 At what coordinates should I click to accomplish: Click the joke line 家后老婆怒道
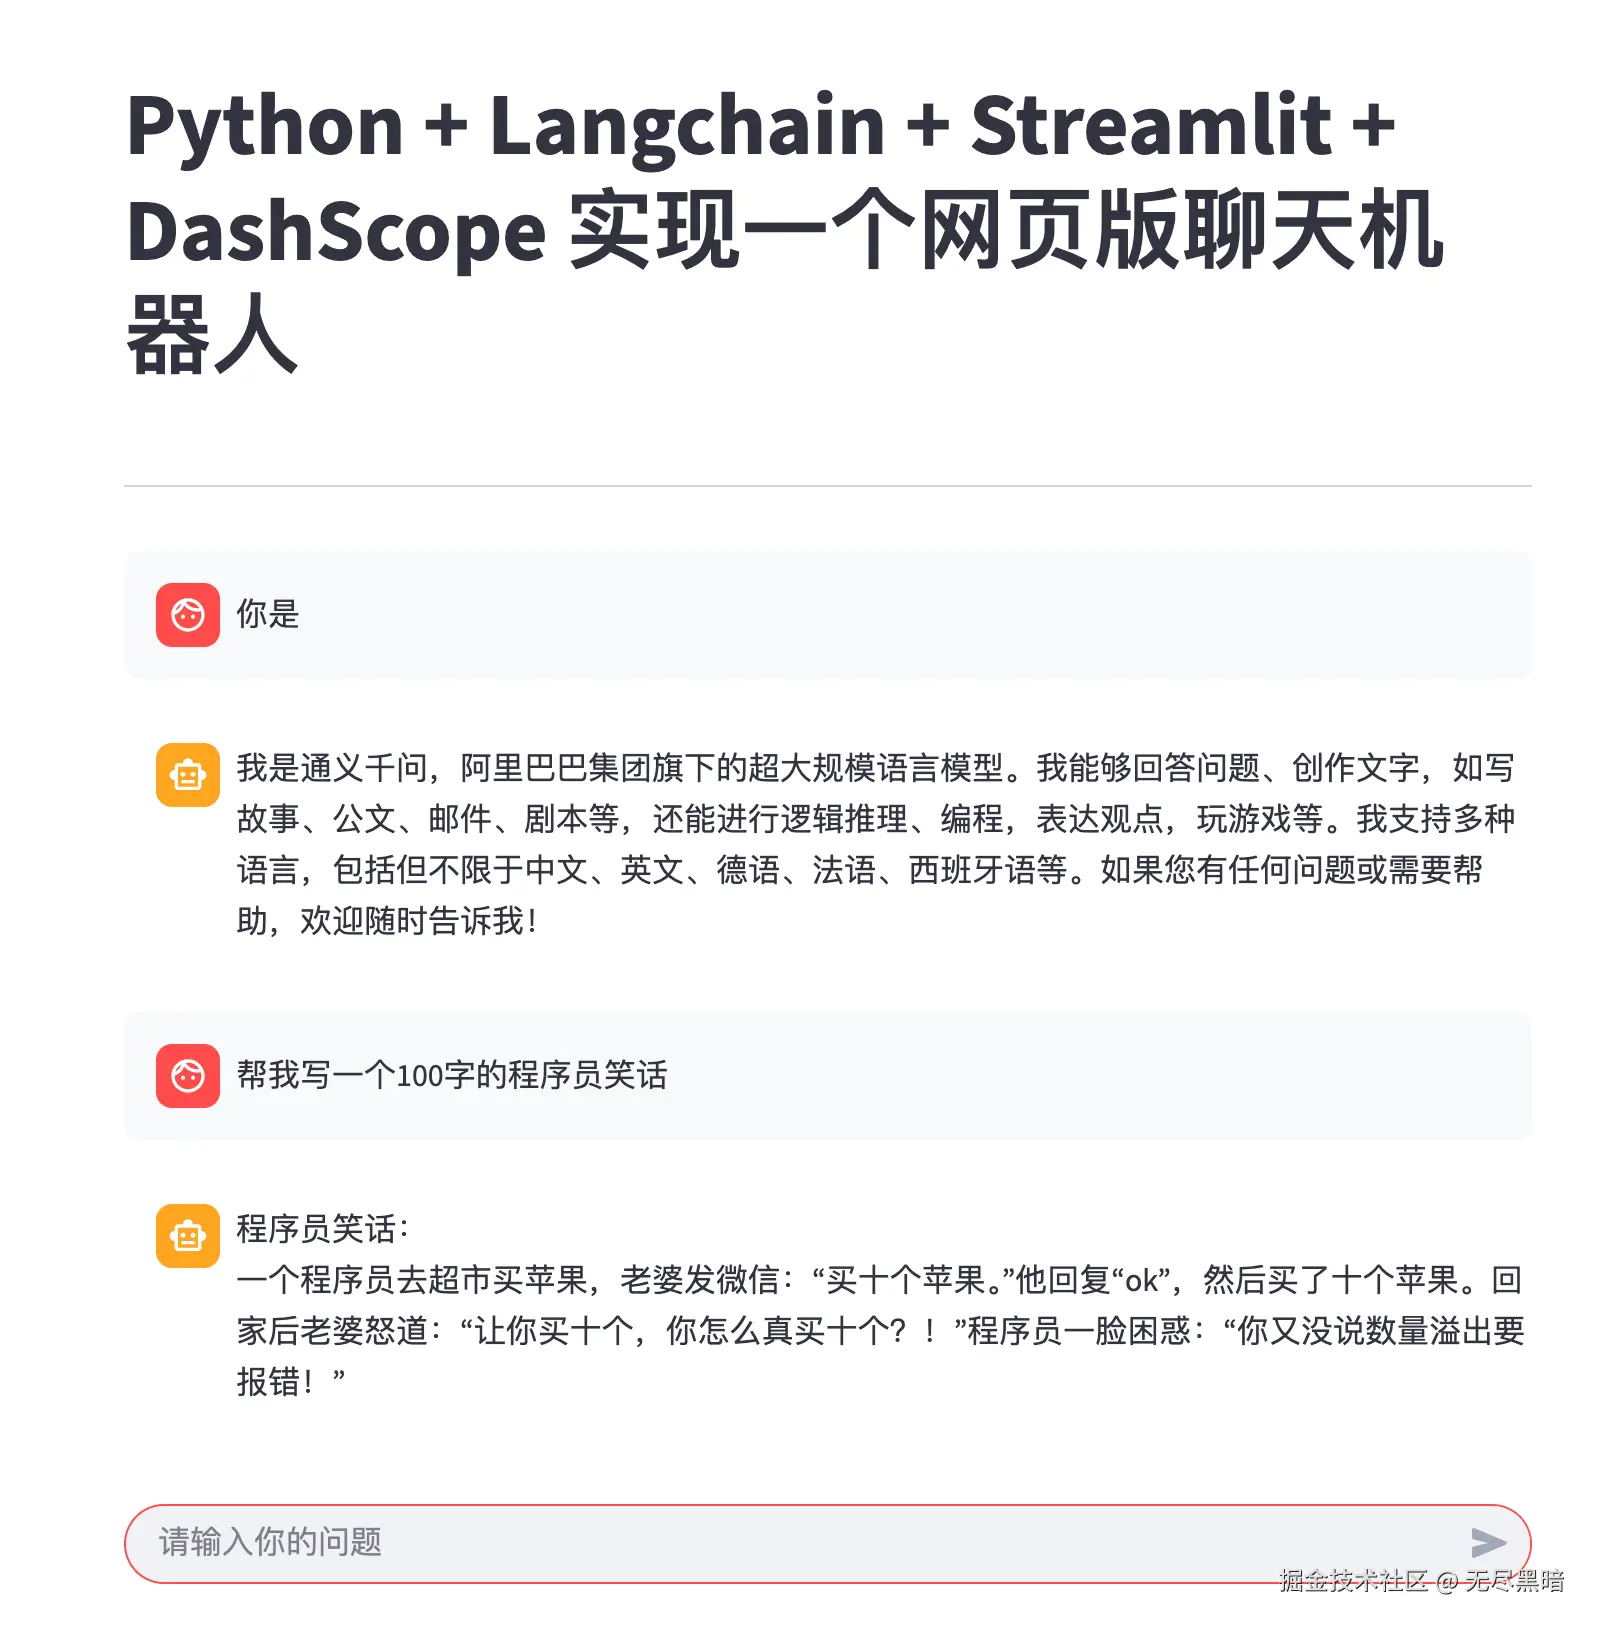[880, 1330]
